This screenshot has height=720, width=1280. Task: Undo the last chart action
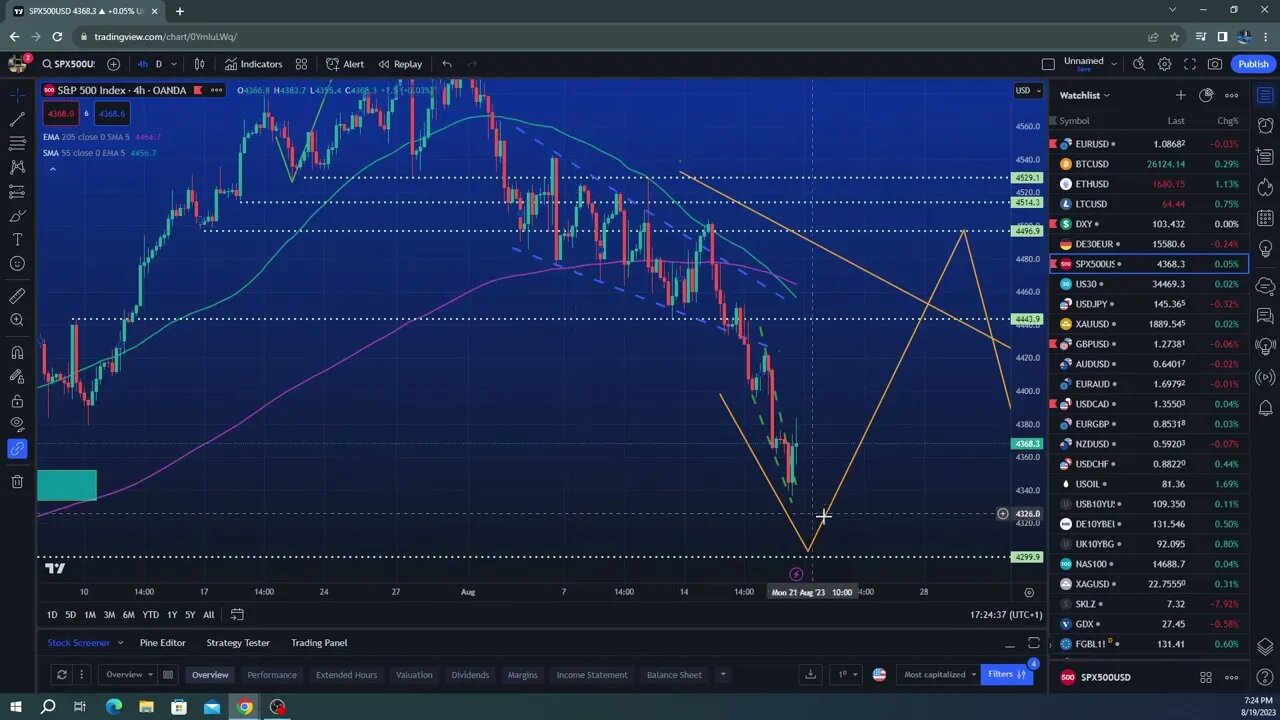pyautogui.click(x=447, y=64)
